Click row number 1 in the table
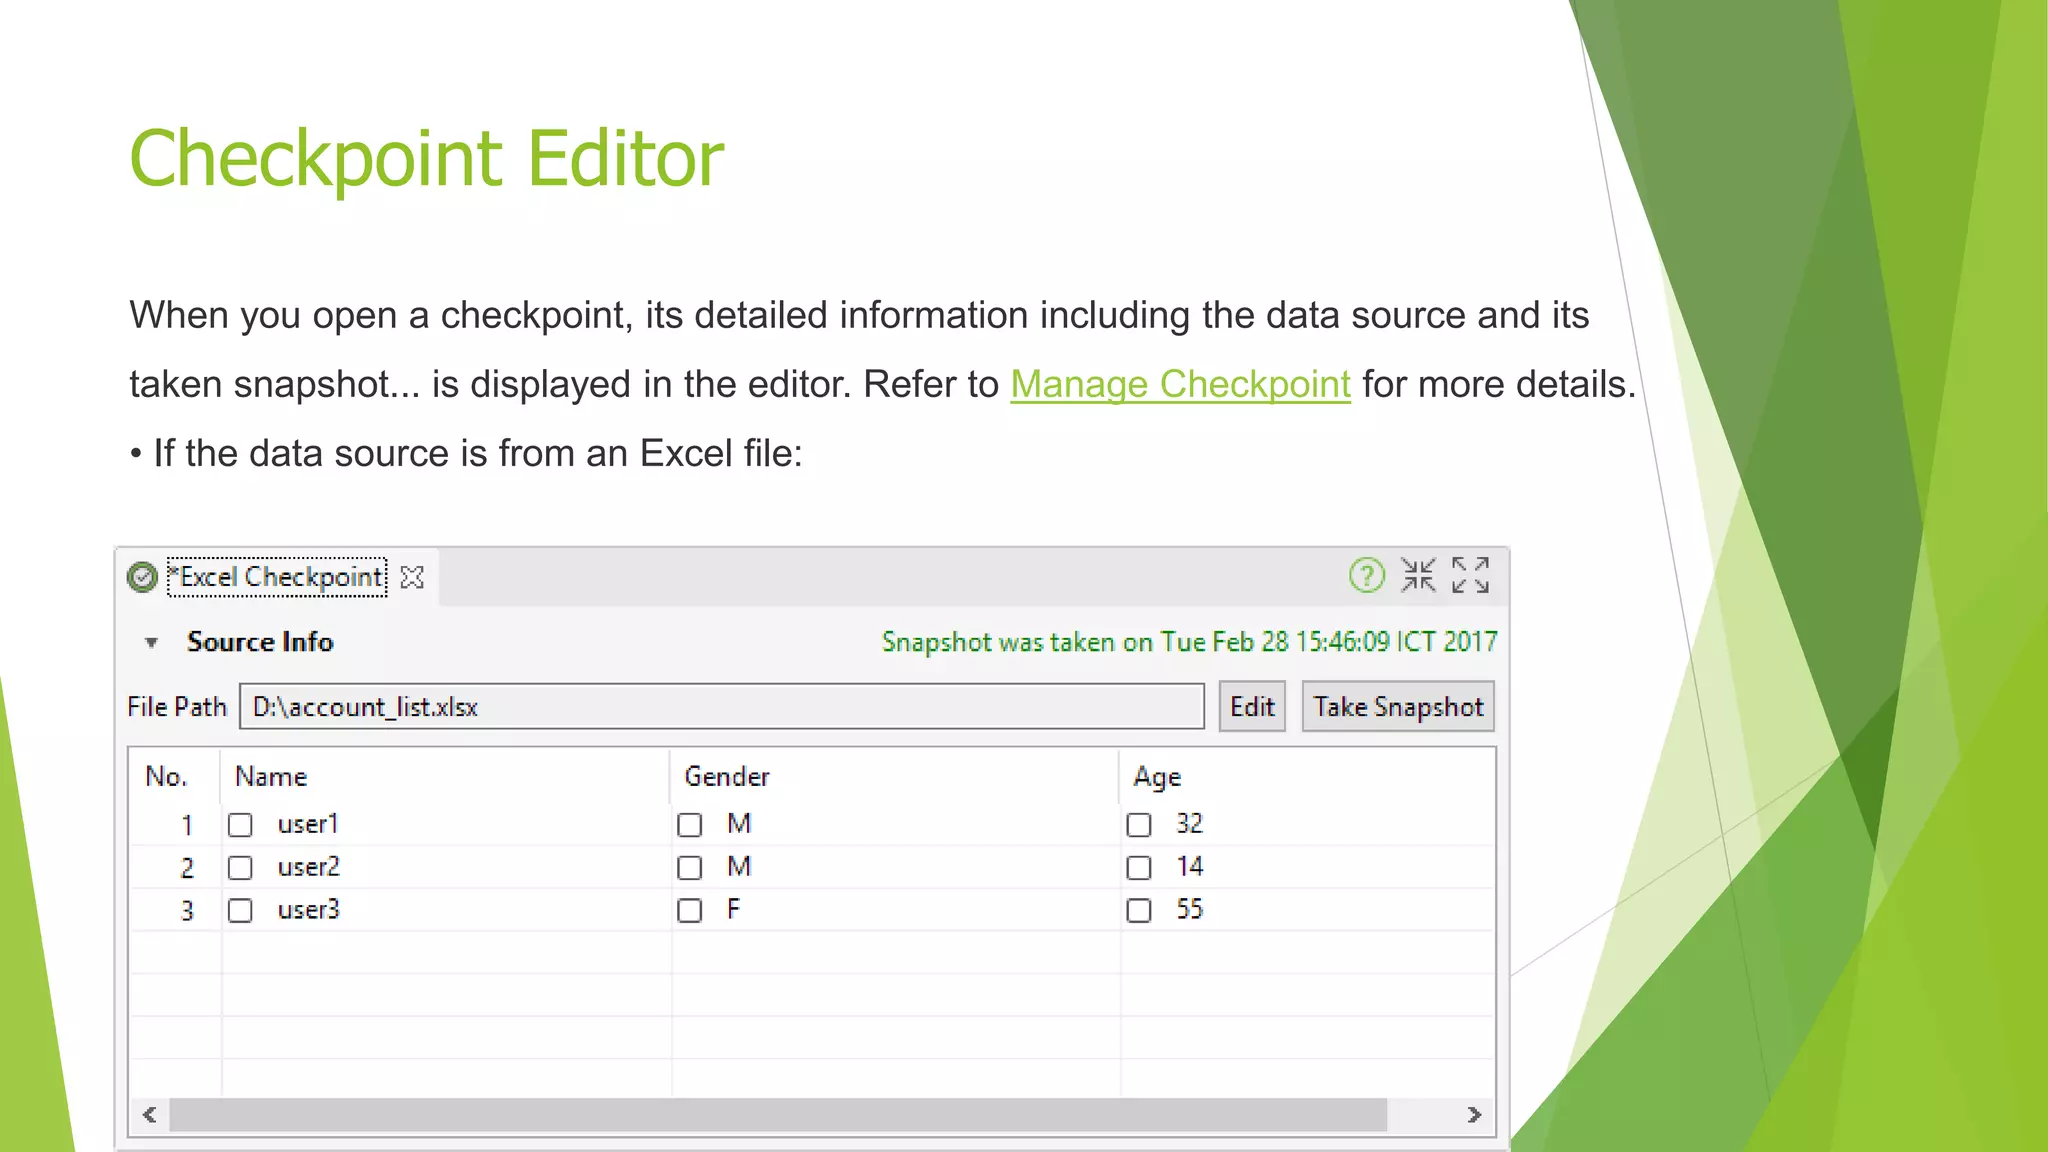 (187, 825)
